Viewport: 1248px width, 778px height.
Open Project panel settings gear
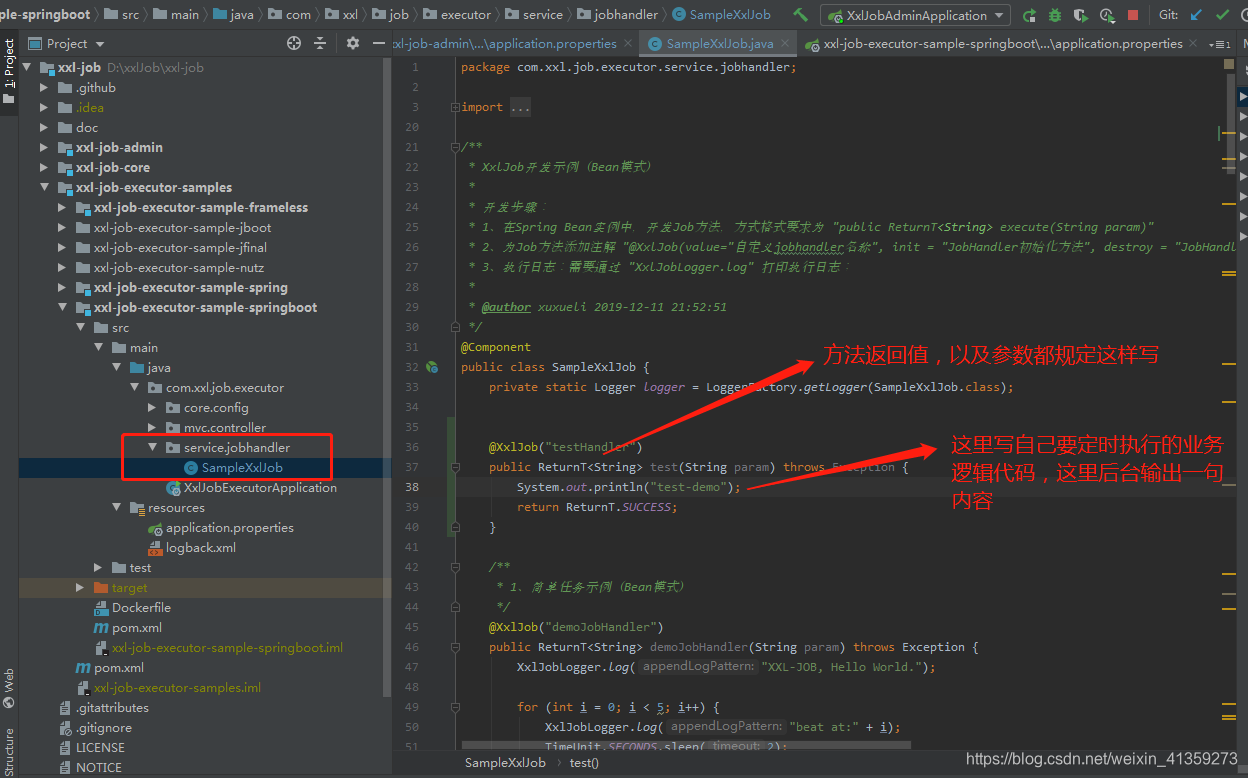(x=352, y=43)
